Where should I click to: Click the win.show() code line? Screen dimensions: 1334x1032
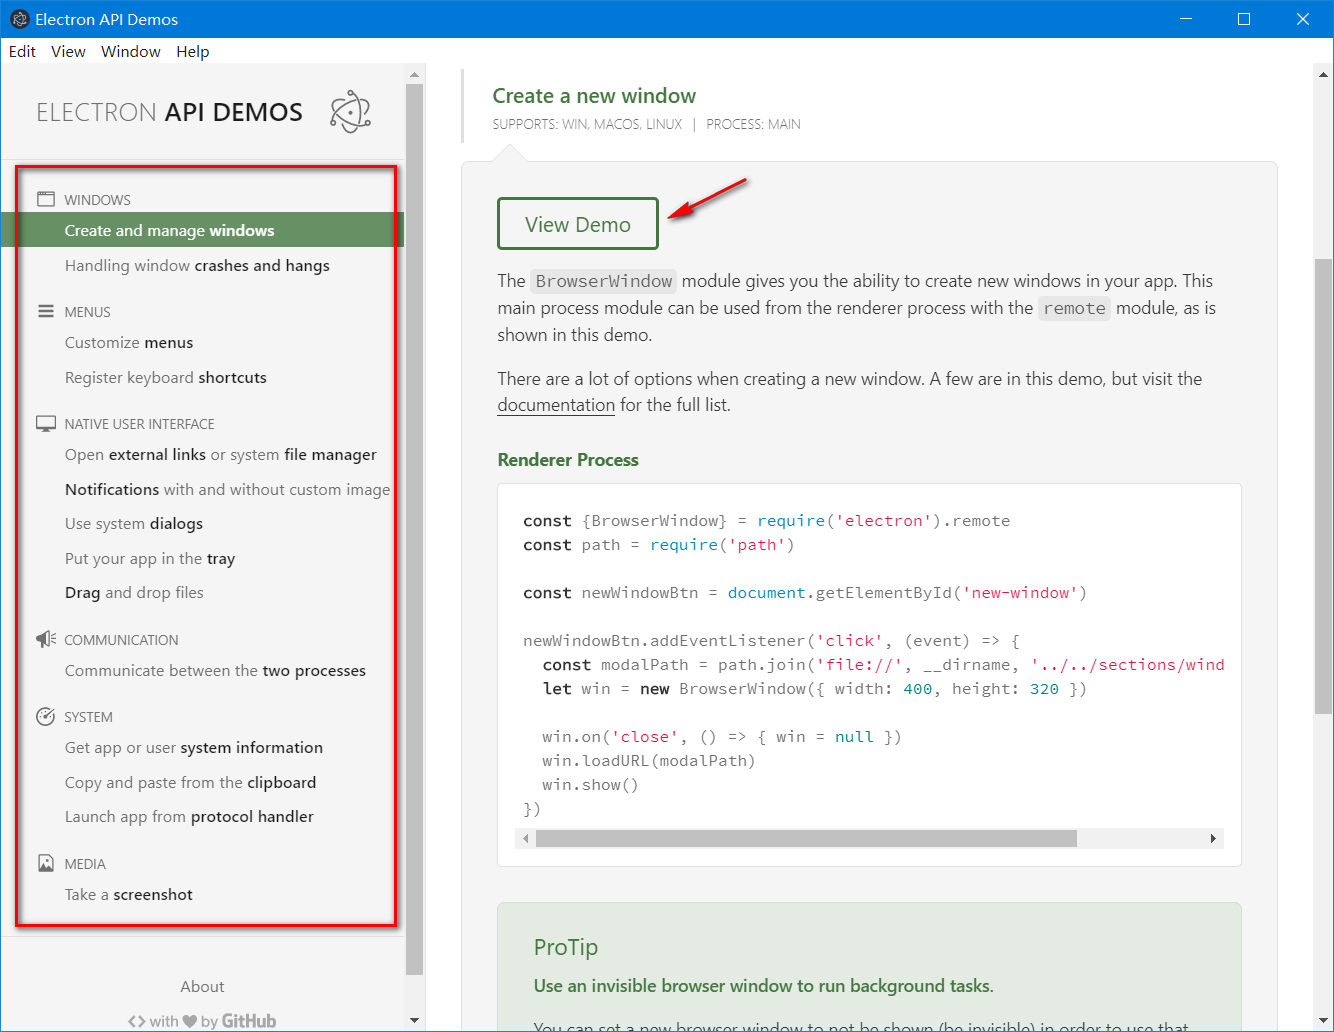[x=590, y=785]
